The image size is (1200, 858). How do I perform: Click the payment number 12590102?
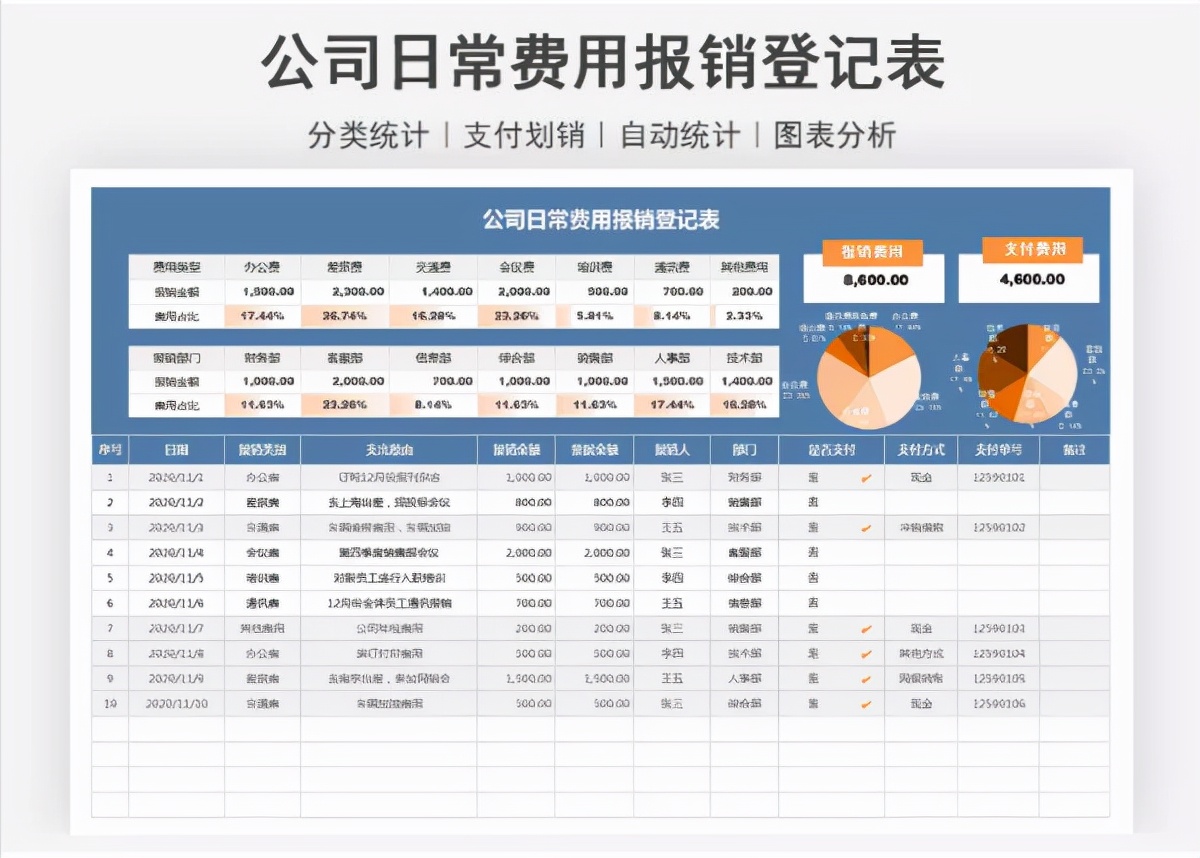click(x=998, y=477)
